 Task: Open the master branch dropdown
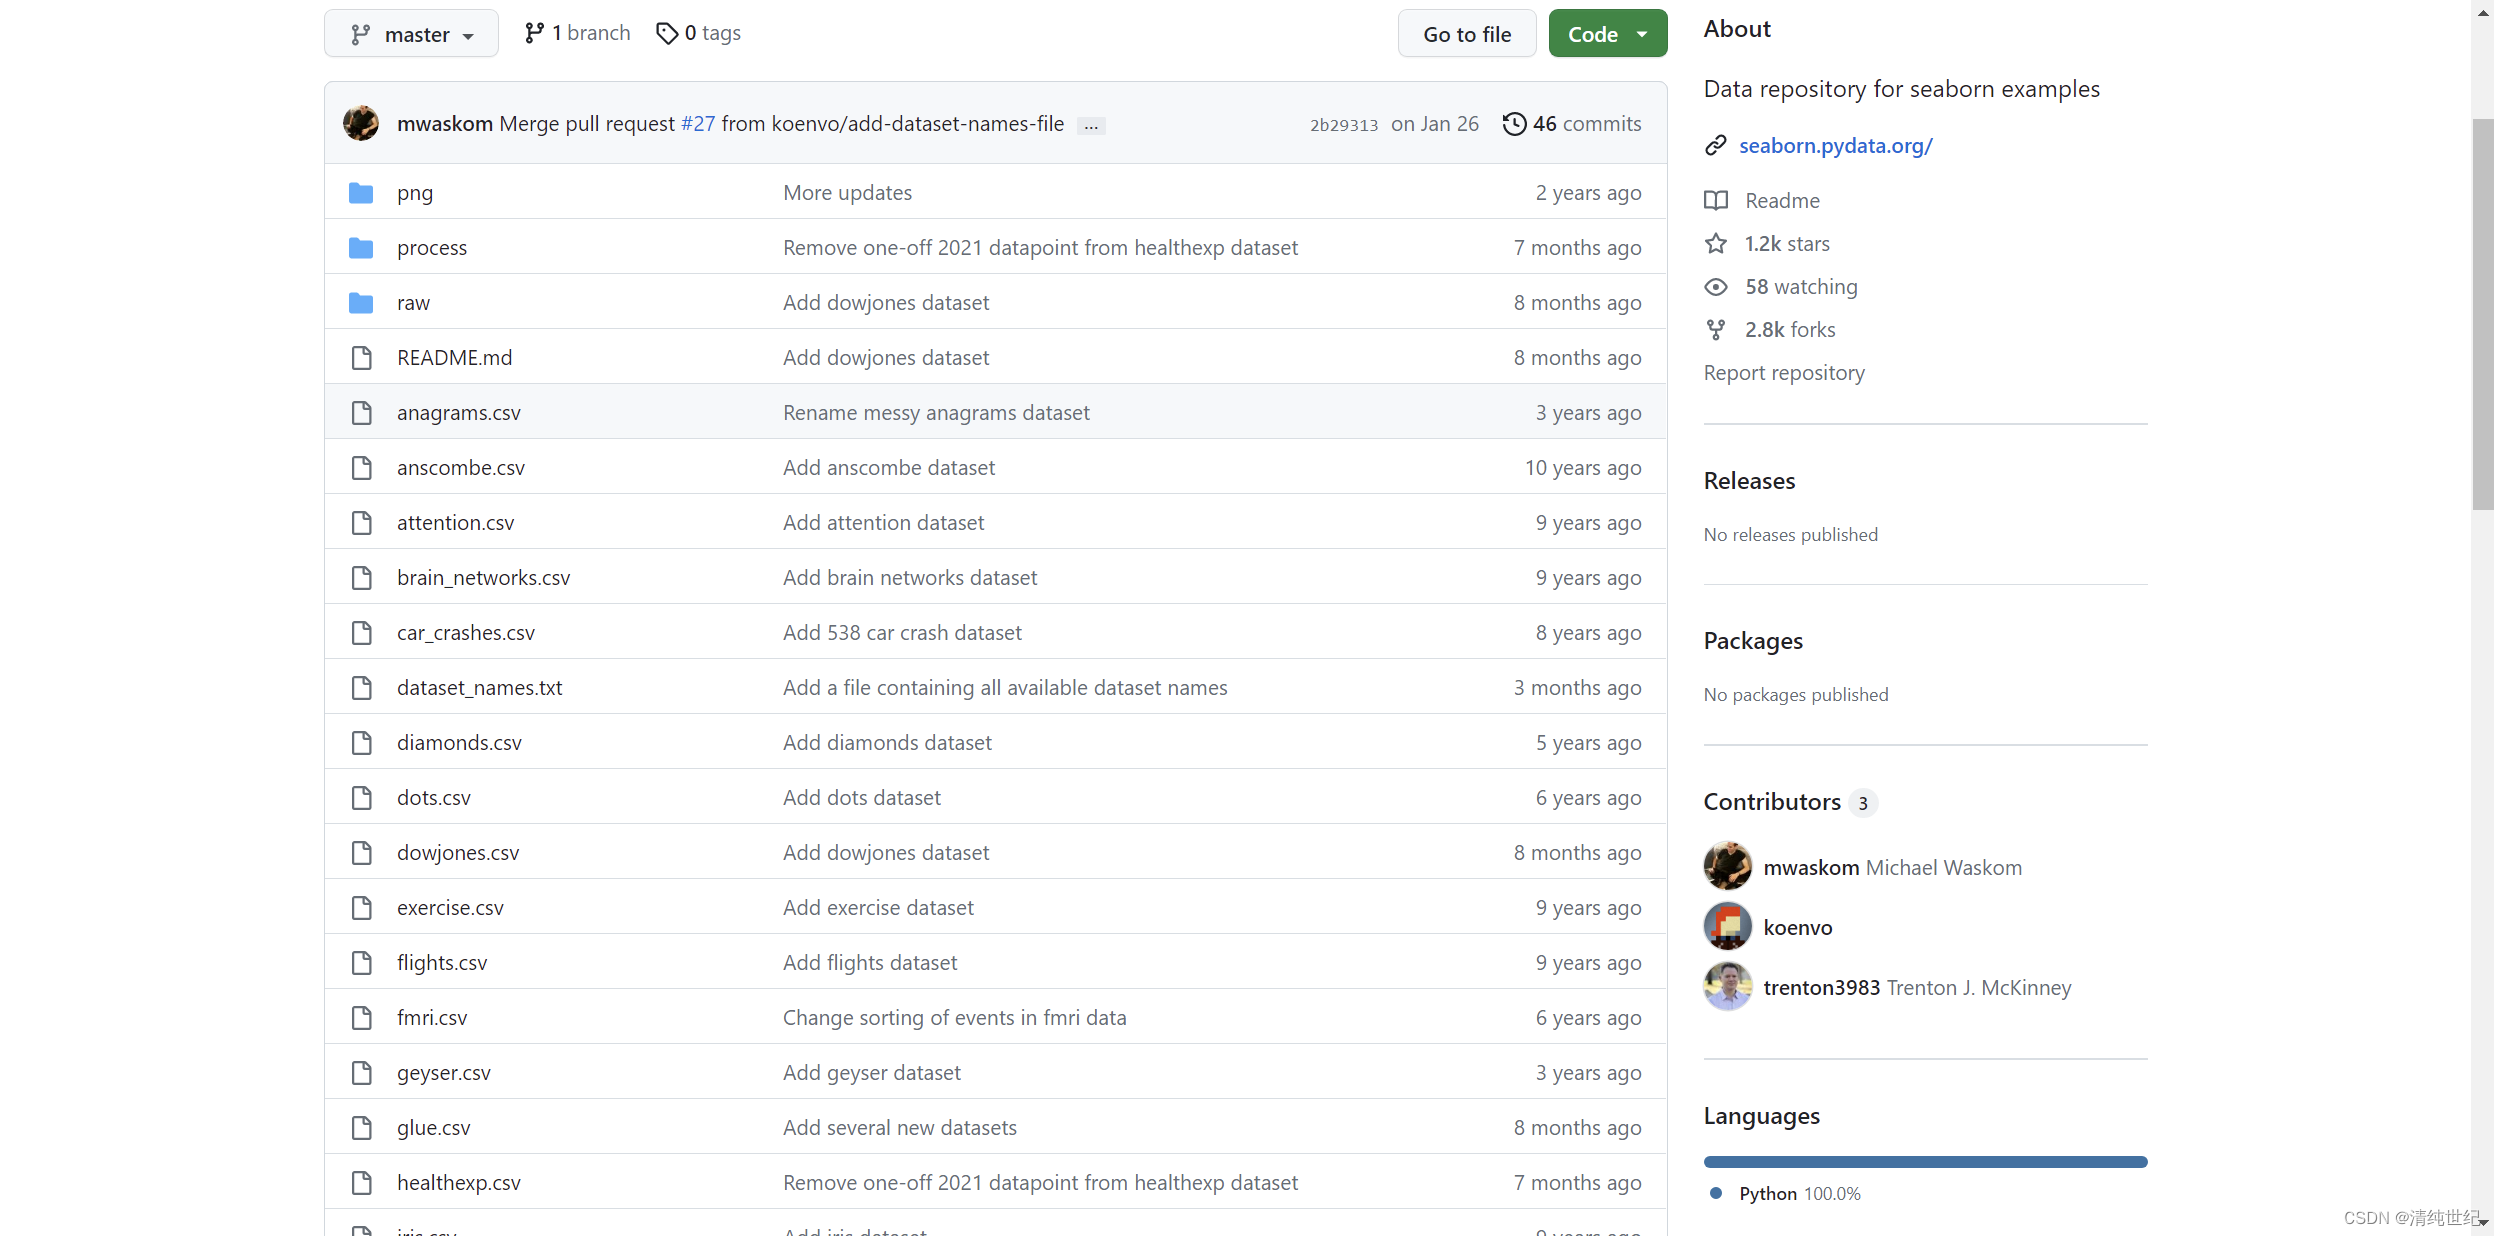pyautogui.click(x=411, y=35)
